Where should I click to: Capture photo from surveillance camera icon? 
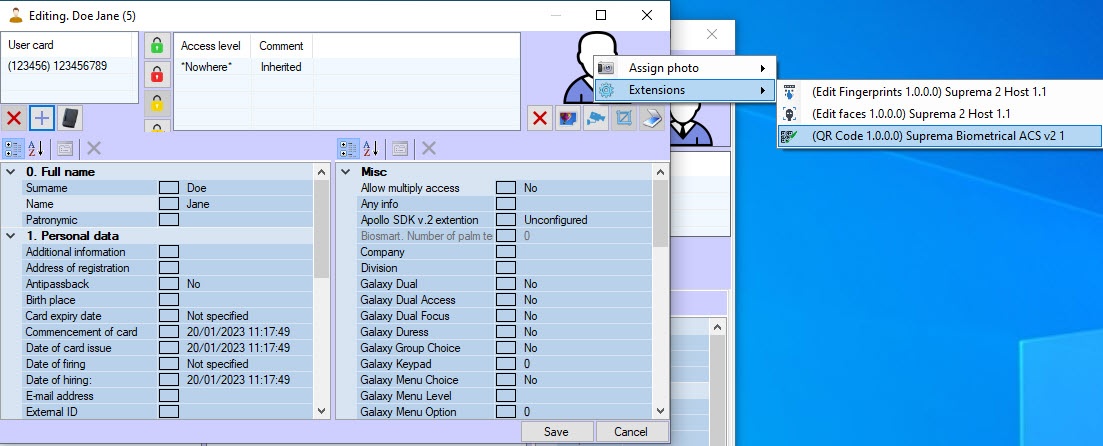click(596, 118)
